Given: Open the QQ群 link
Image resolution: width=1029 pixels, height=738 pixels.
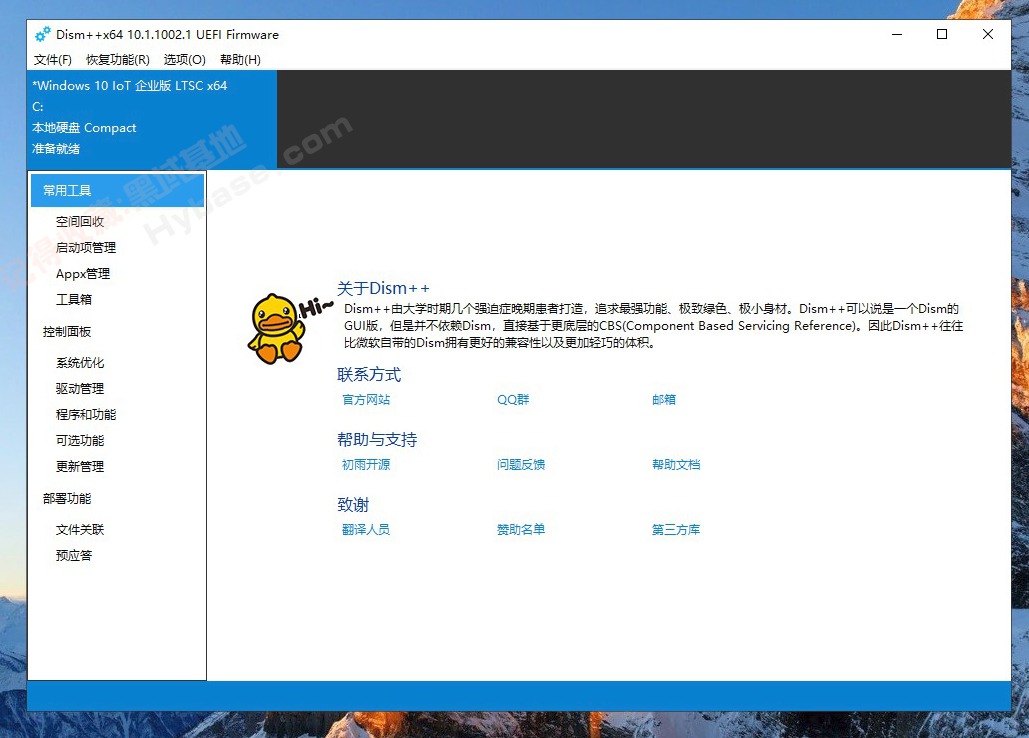Looking at the screenshot, I should (x=513, y=400).
